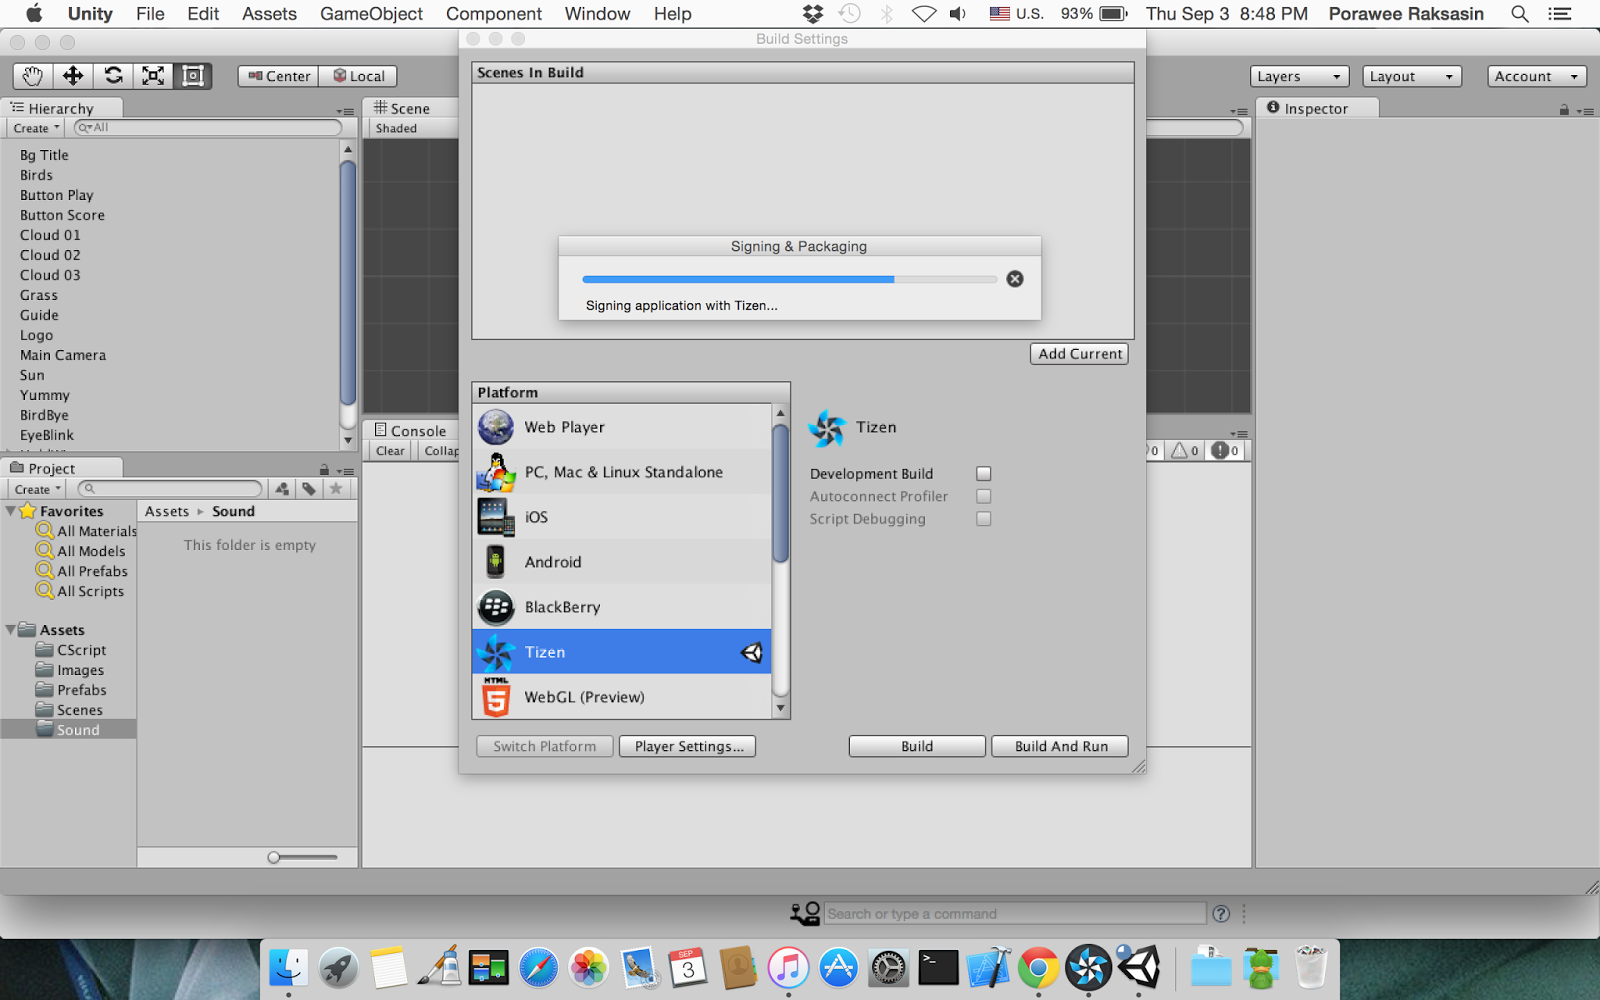
Task: Select BlackBerry platform in list
Action: click(622, 607)
